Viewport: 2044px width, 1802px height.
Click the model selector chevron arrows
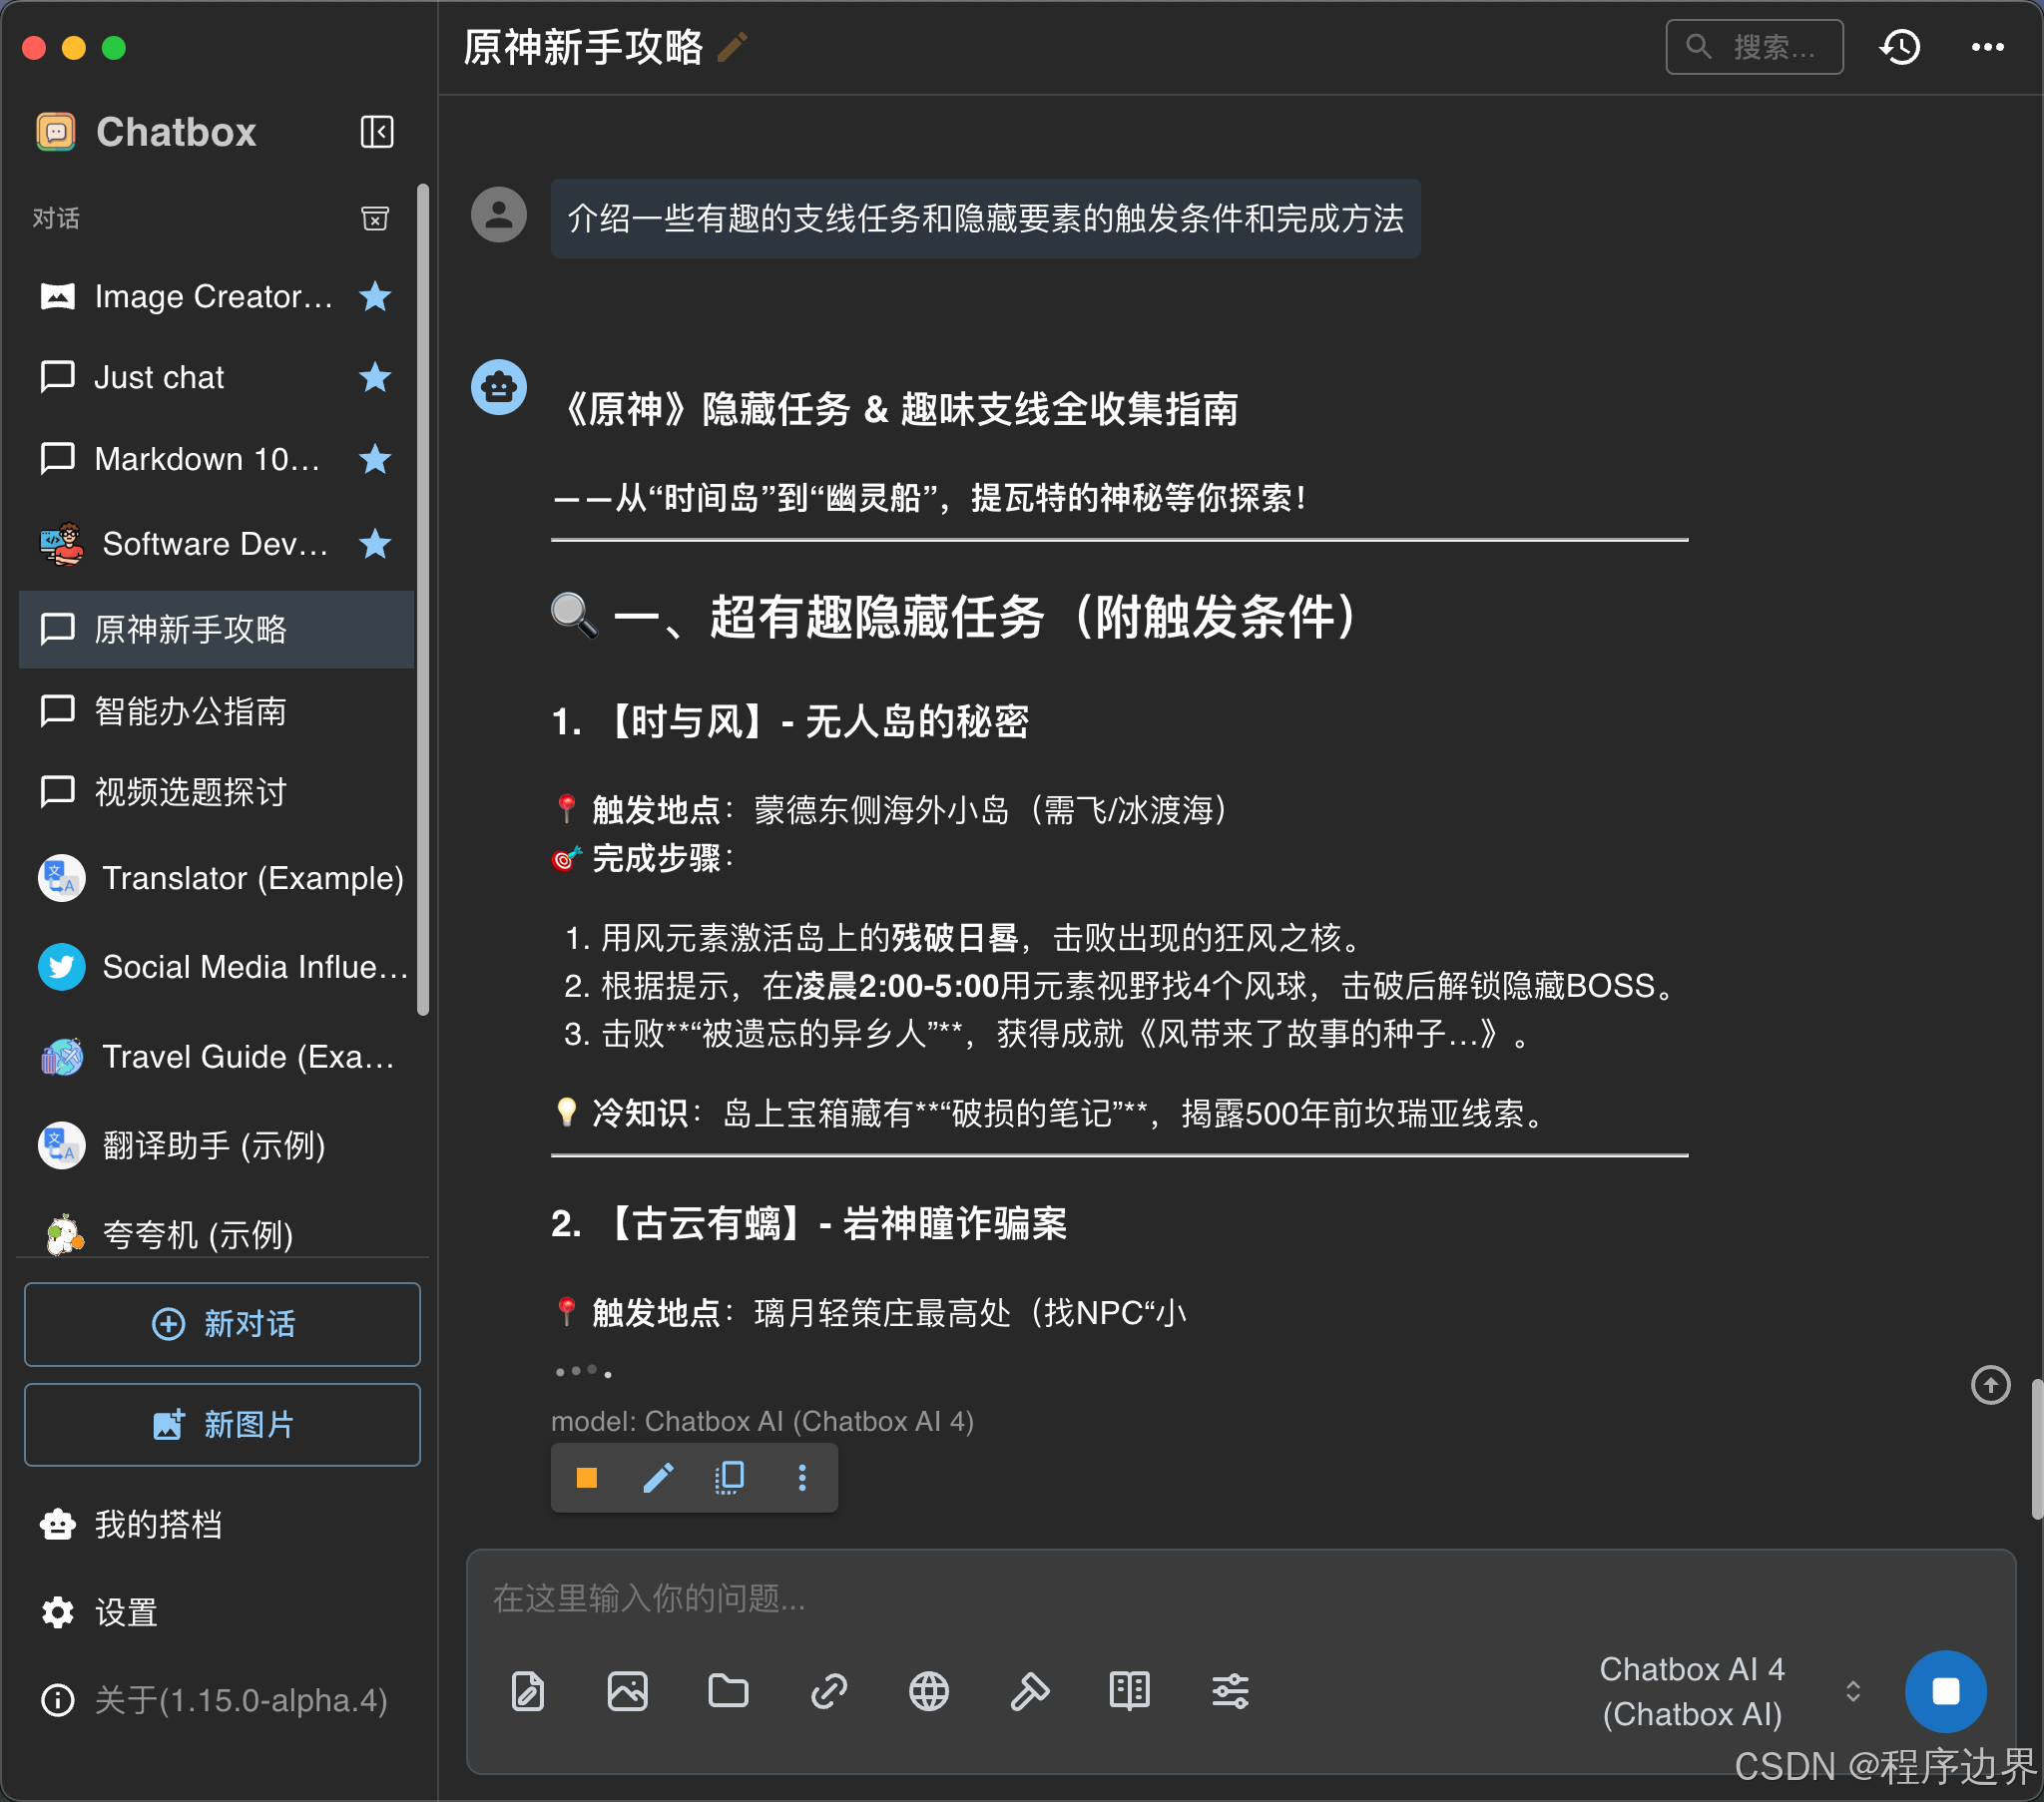point(1852,1691)
